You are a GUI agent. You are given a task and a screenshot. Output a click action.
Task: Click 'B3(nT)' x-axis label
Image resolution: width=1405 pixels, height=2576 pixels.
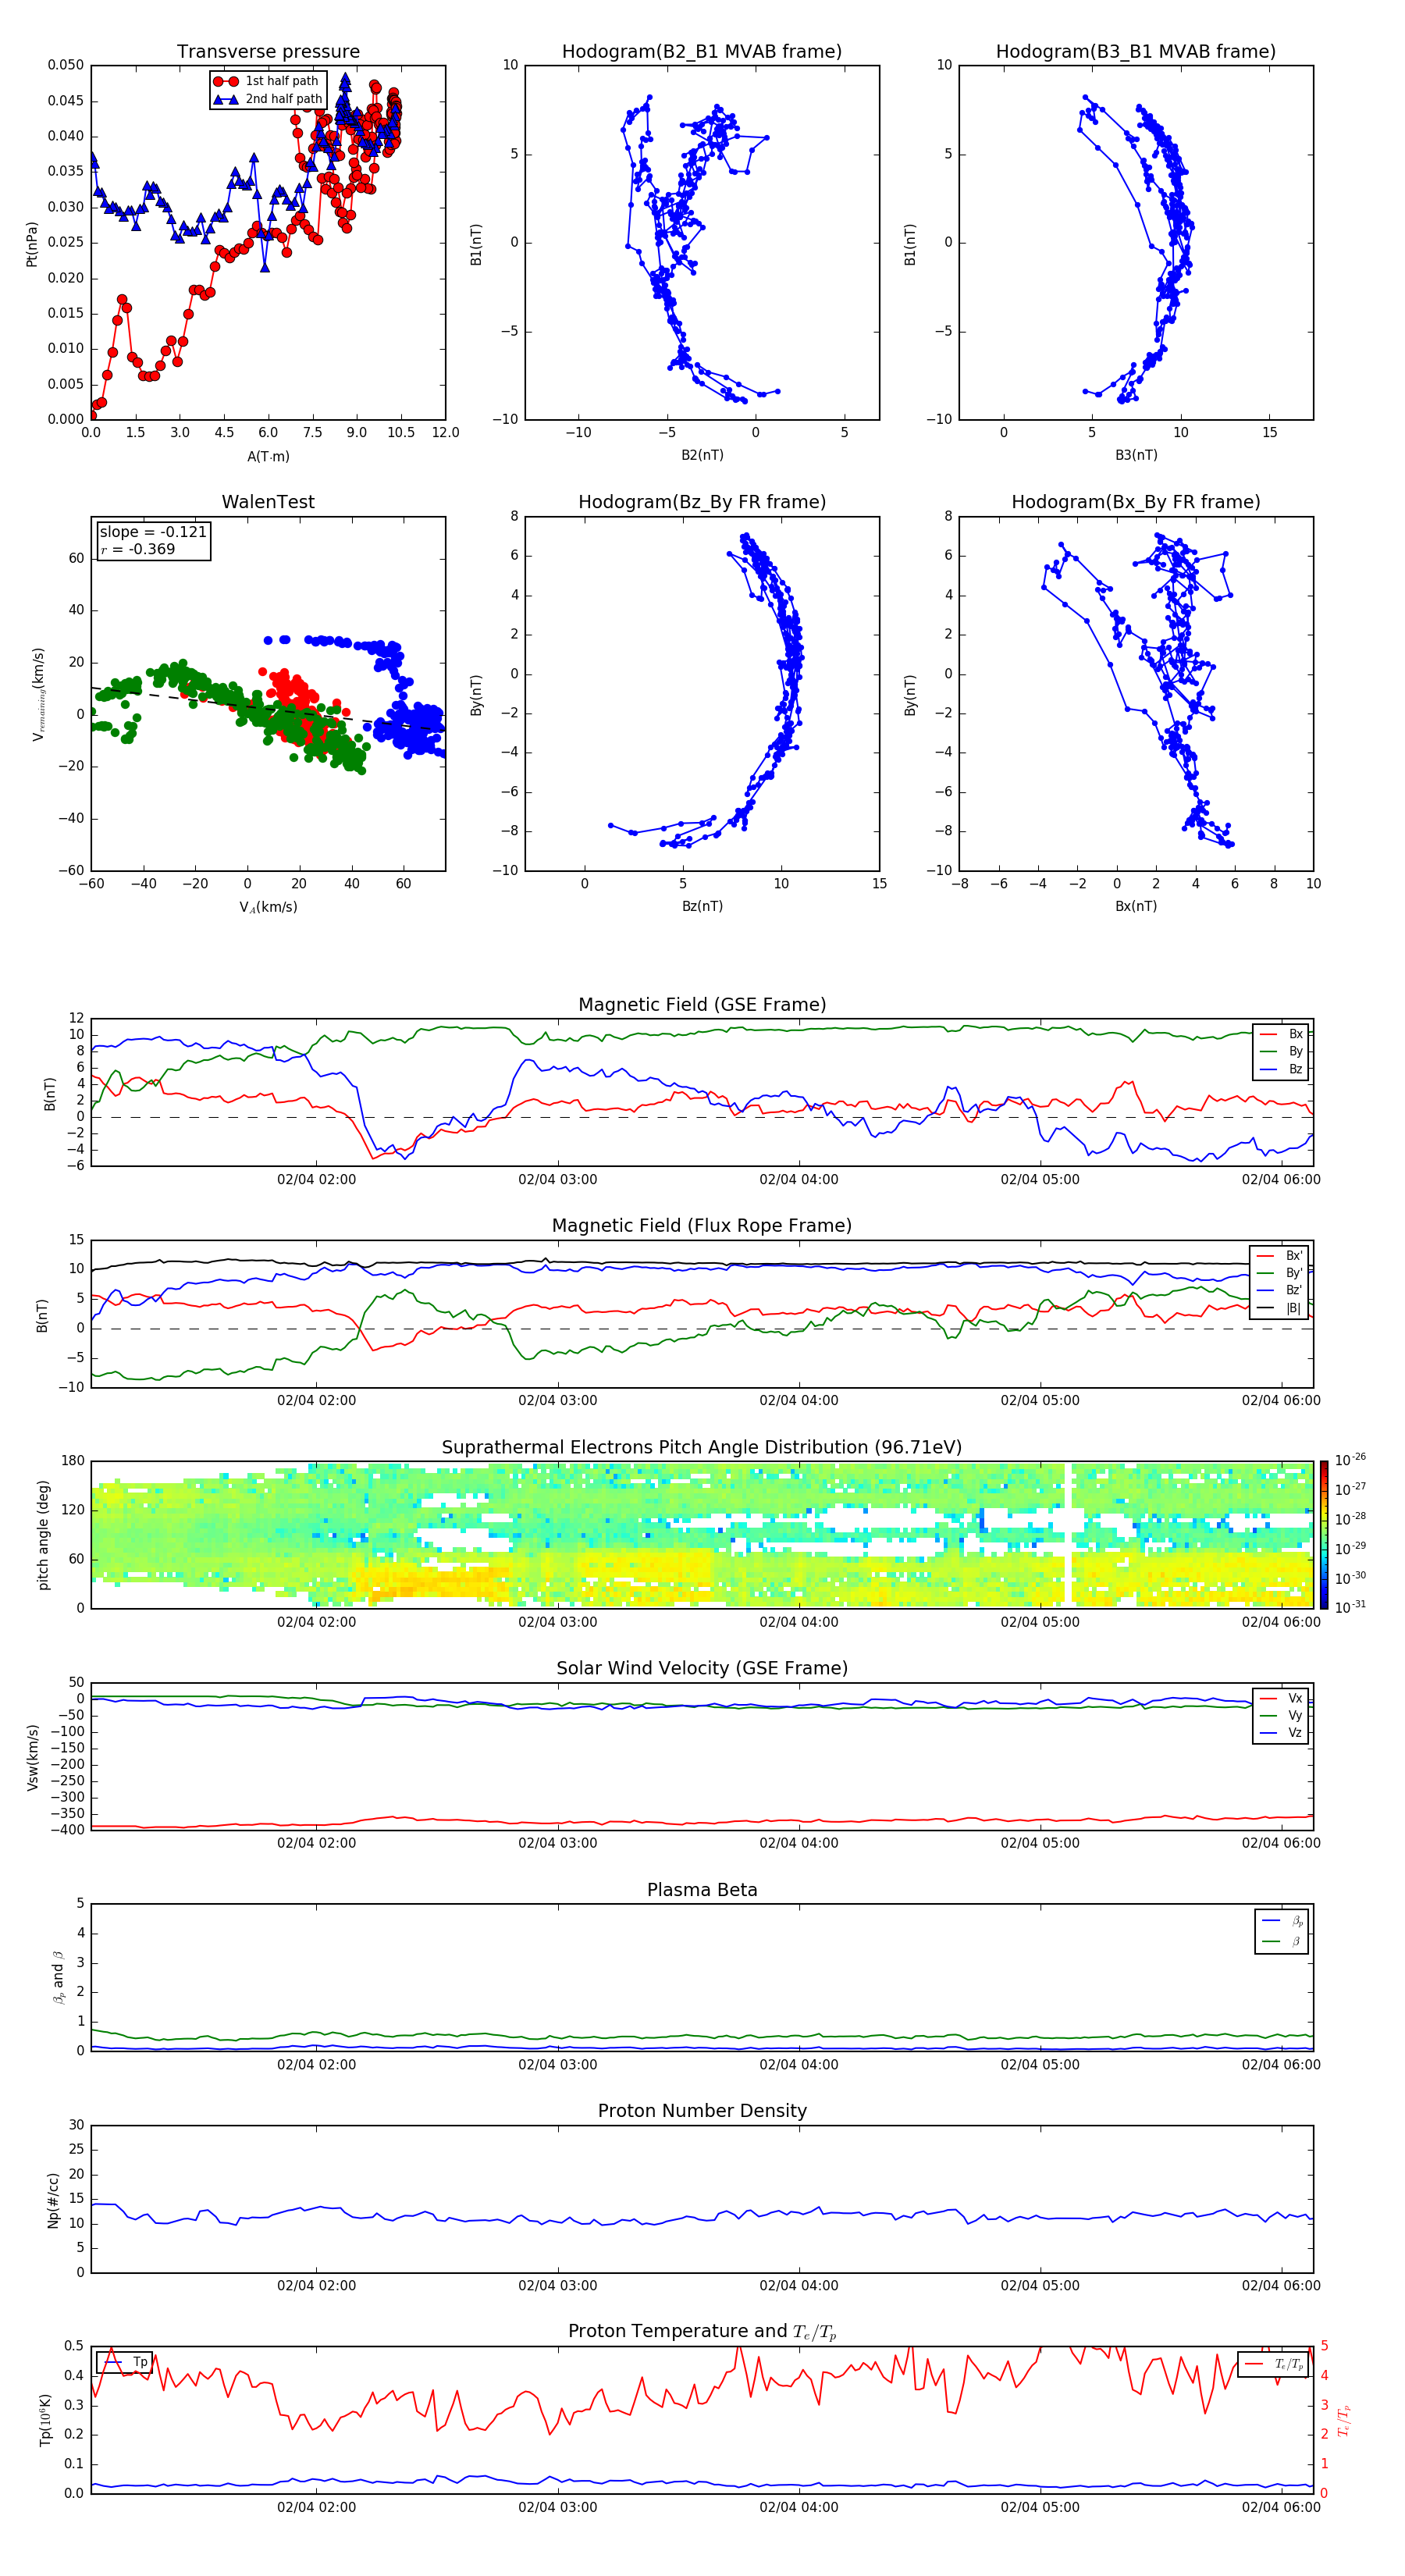[1136, 455]
